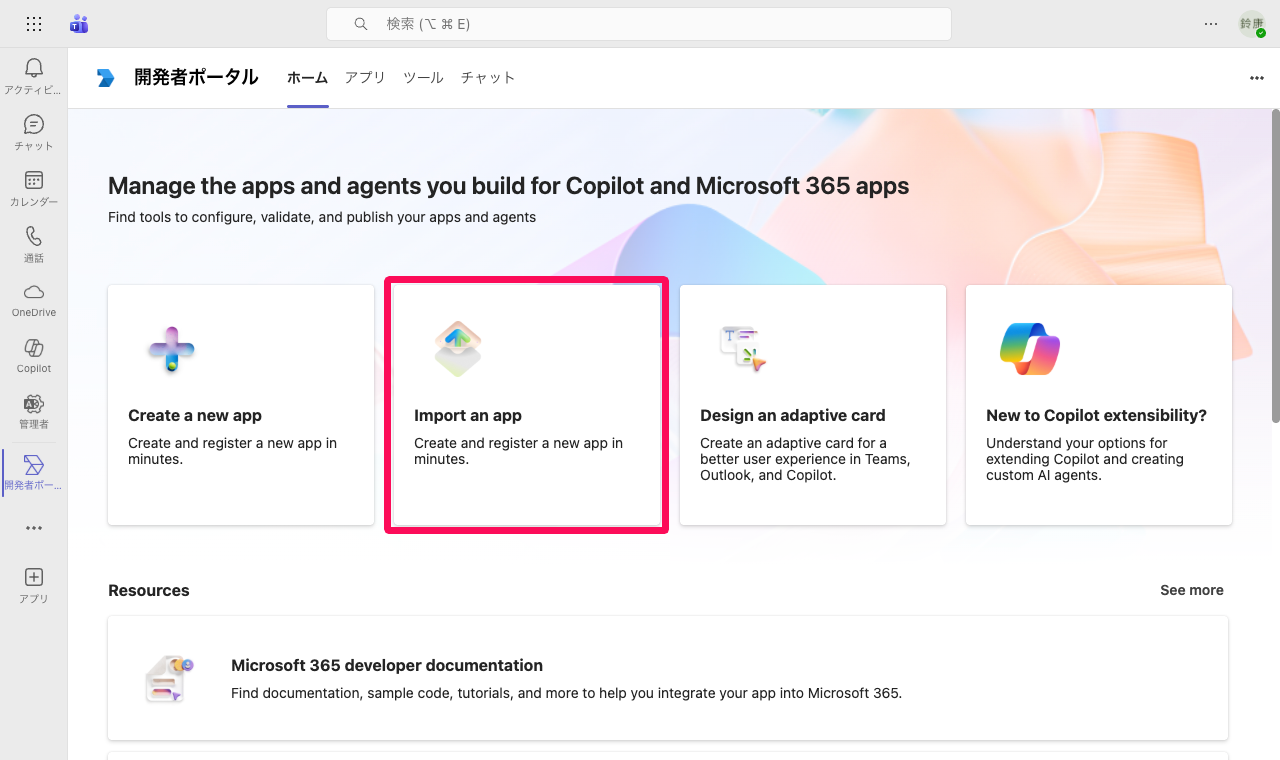1280x760 pixels.
Task: Switch to the アプリ tab
Action: (x=365, y=78)
